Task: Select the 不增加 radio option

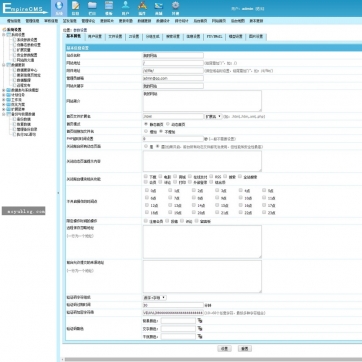Action: click(161, 131)
